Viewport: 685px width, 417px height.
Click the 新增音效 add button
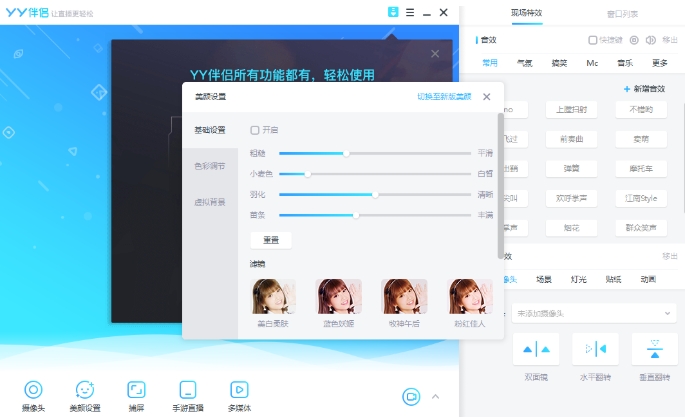click(x=644, y=89)
